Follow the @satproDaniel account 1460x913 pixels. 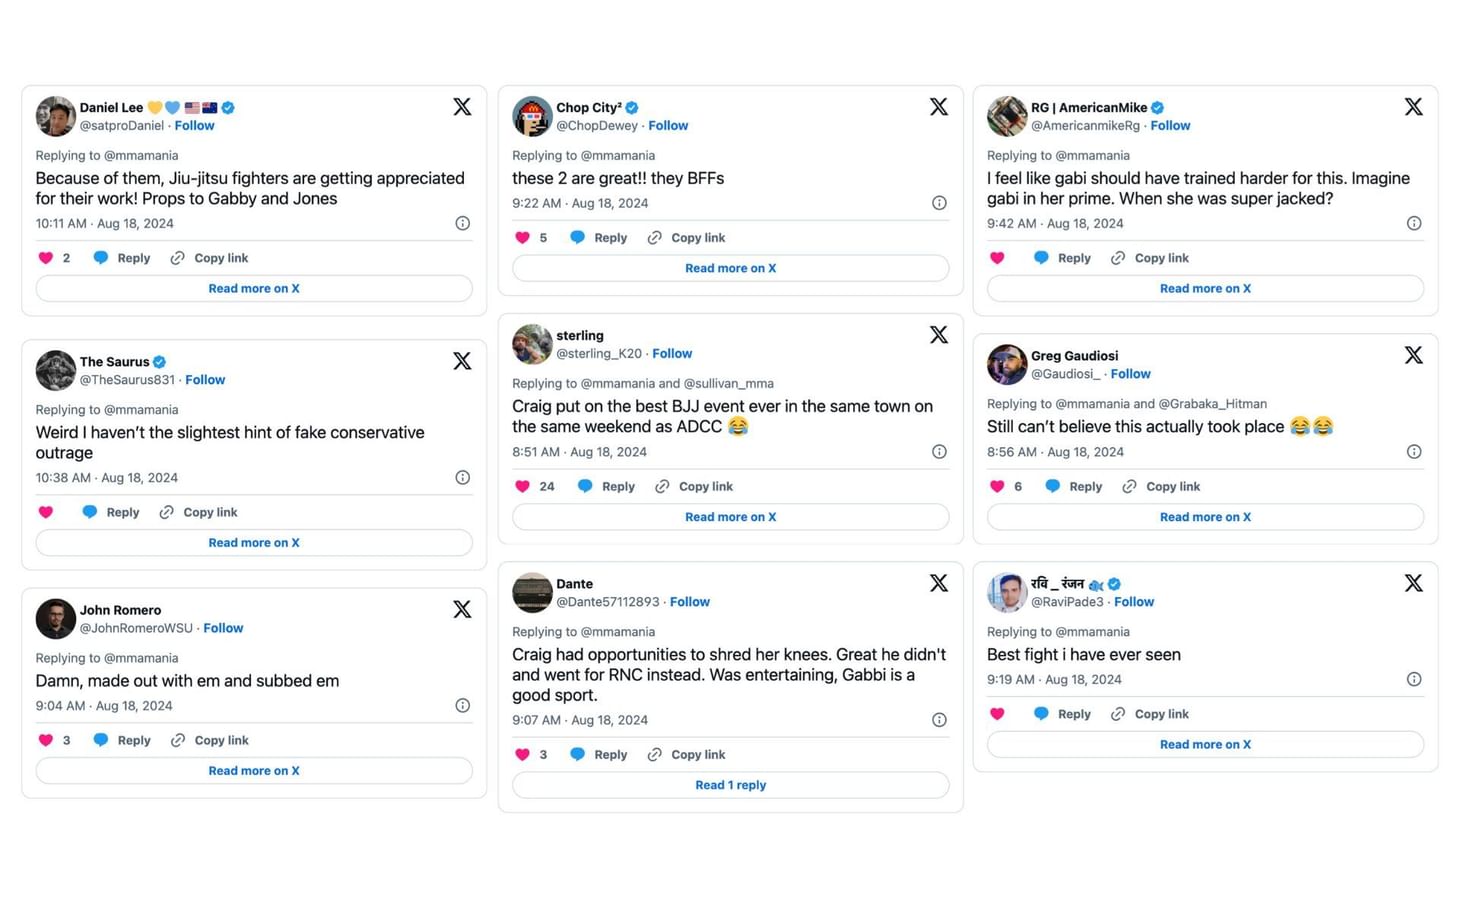pyautogui.click(x=194, y=126)
